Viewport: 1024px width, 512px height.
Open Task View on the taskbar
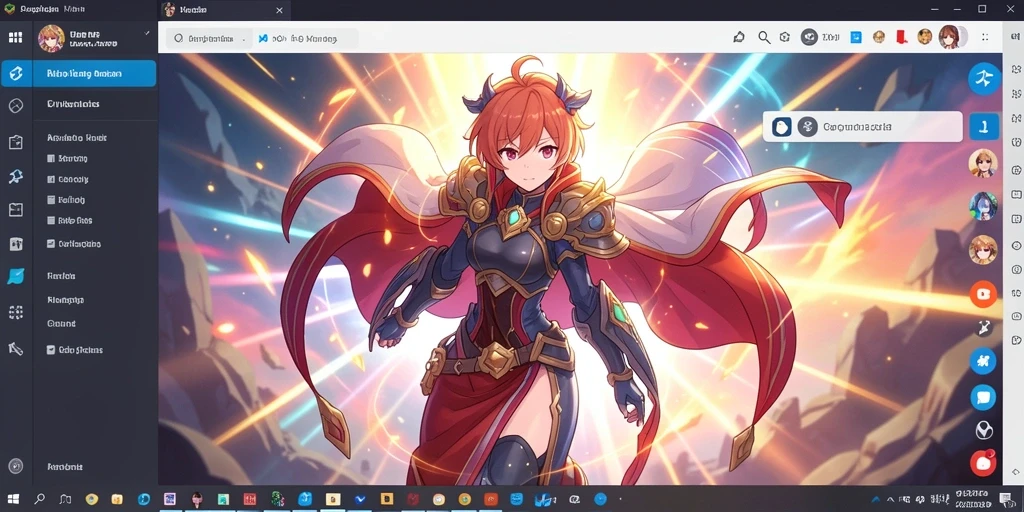tap(65, 499)
